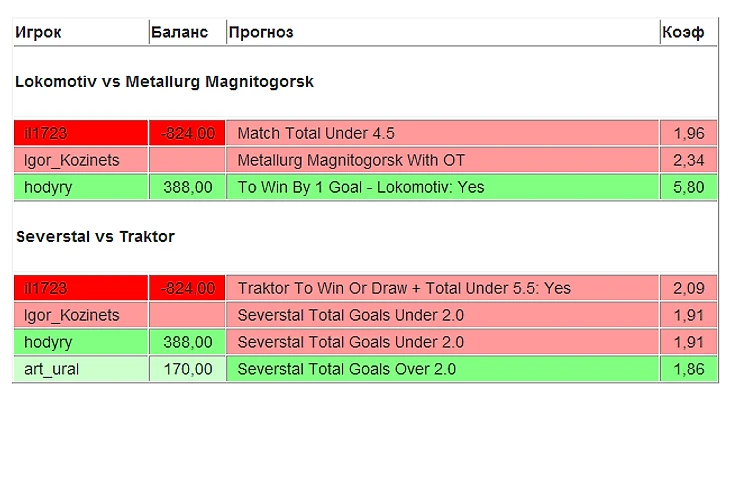
Task: Click hodyry's Severstal Total Goals Under 2.0
Action: (350, 342)
